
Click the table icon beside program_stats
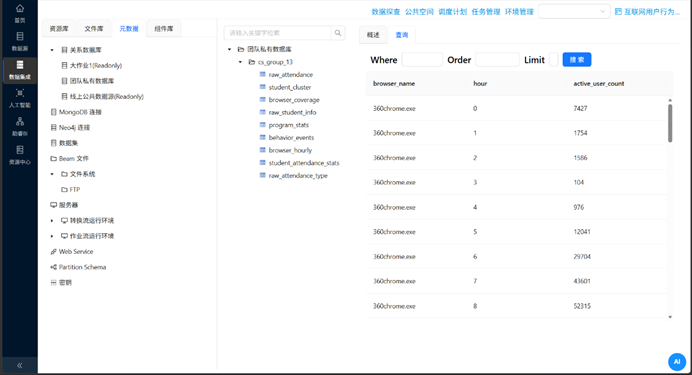(x=263, y=125)
